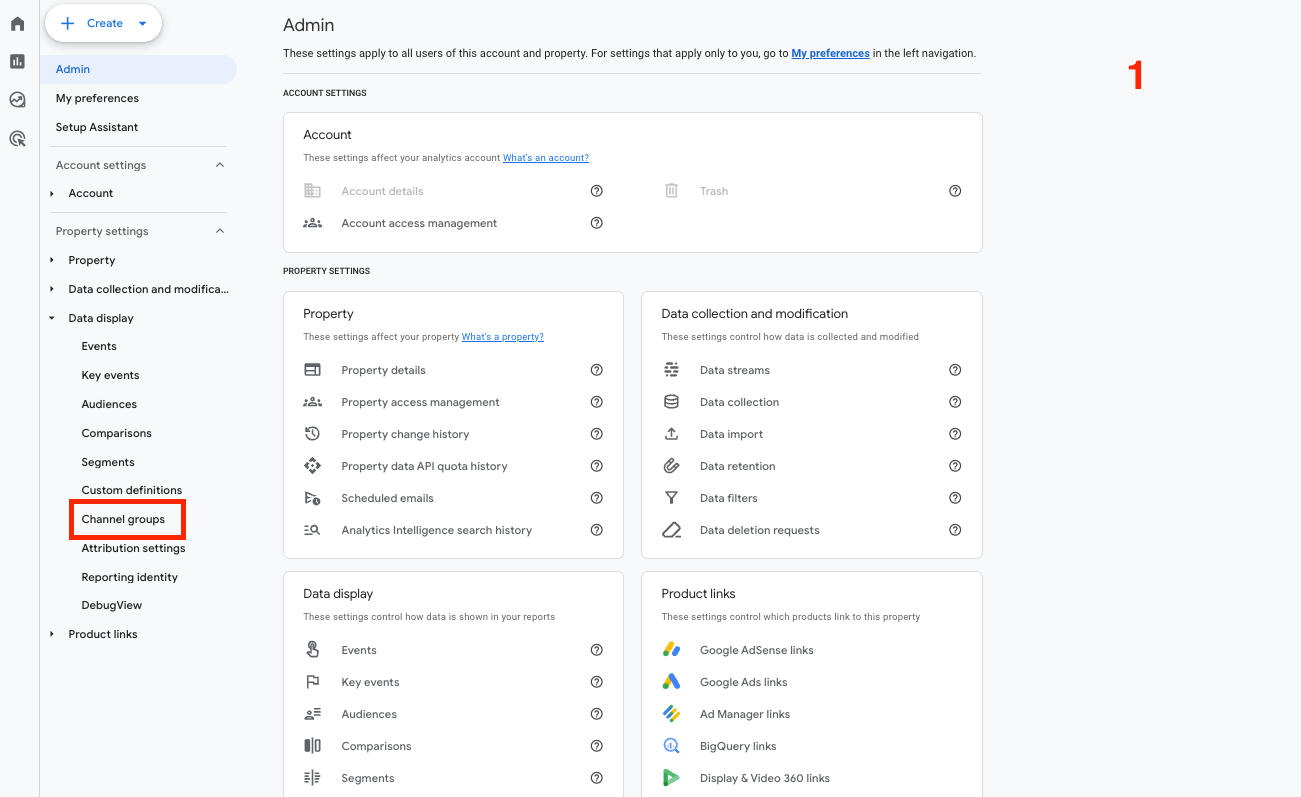
Task: Click help icon beside Events in Data display card
Action: click(597, 650)
